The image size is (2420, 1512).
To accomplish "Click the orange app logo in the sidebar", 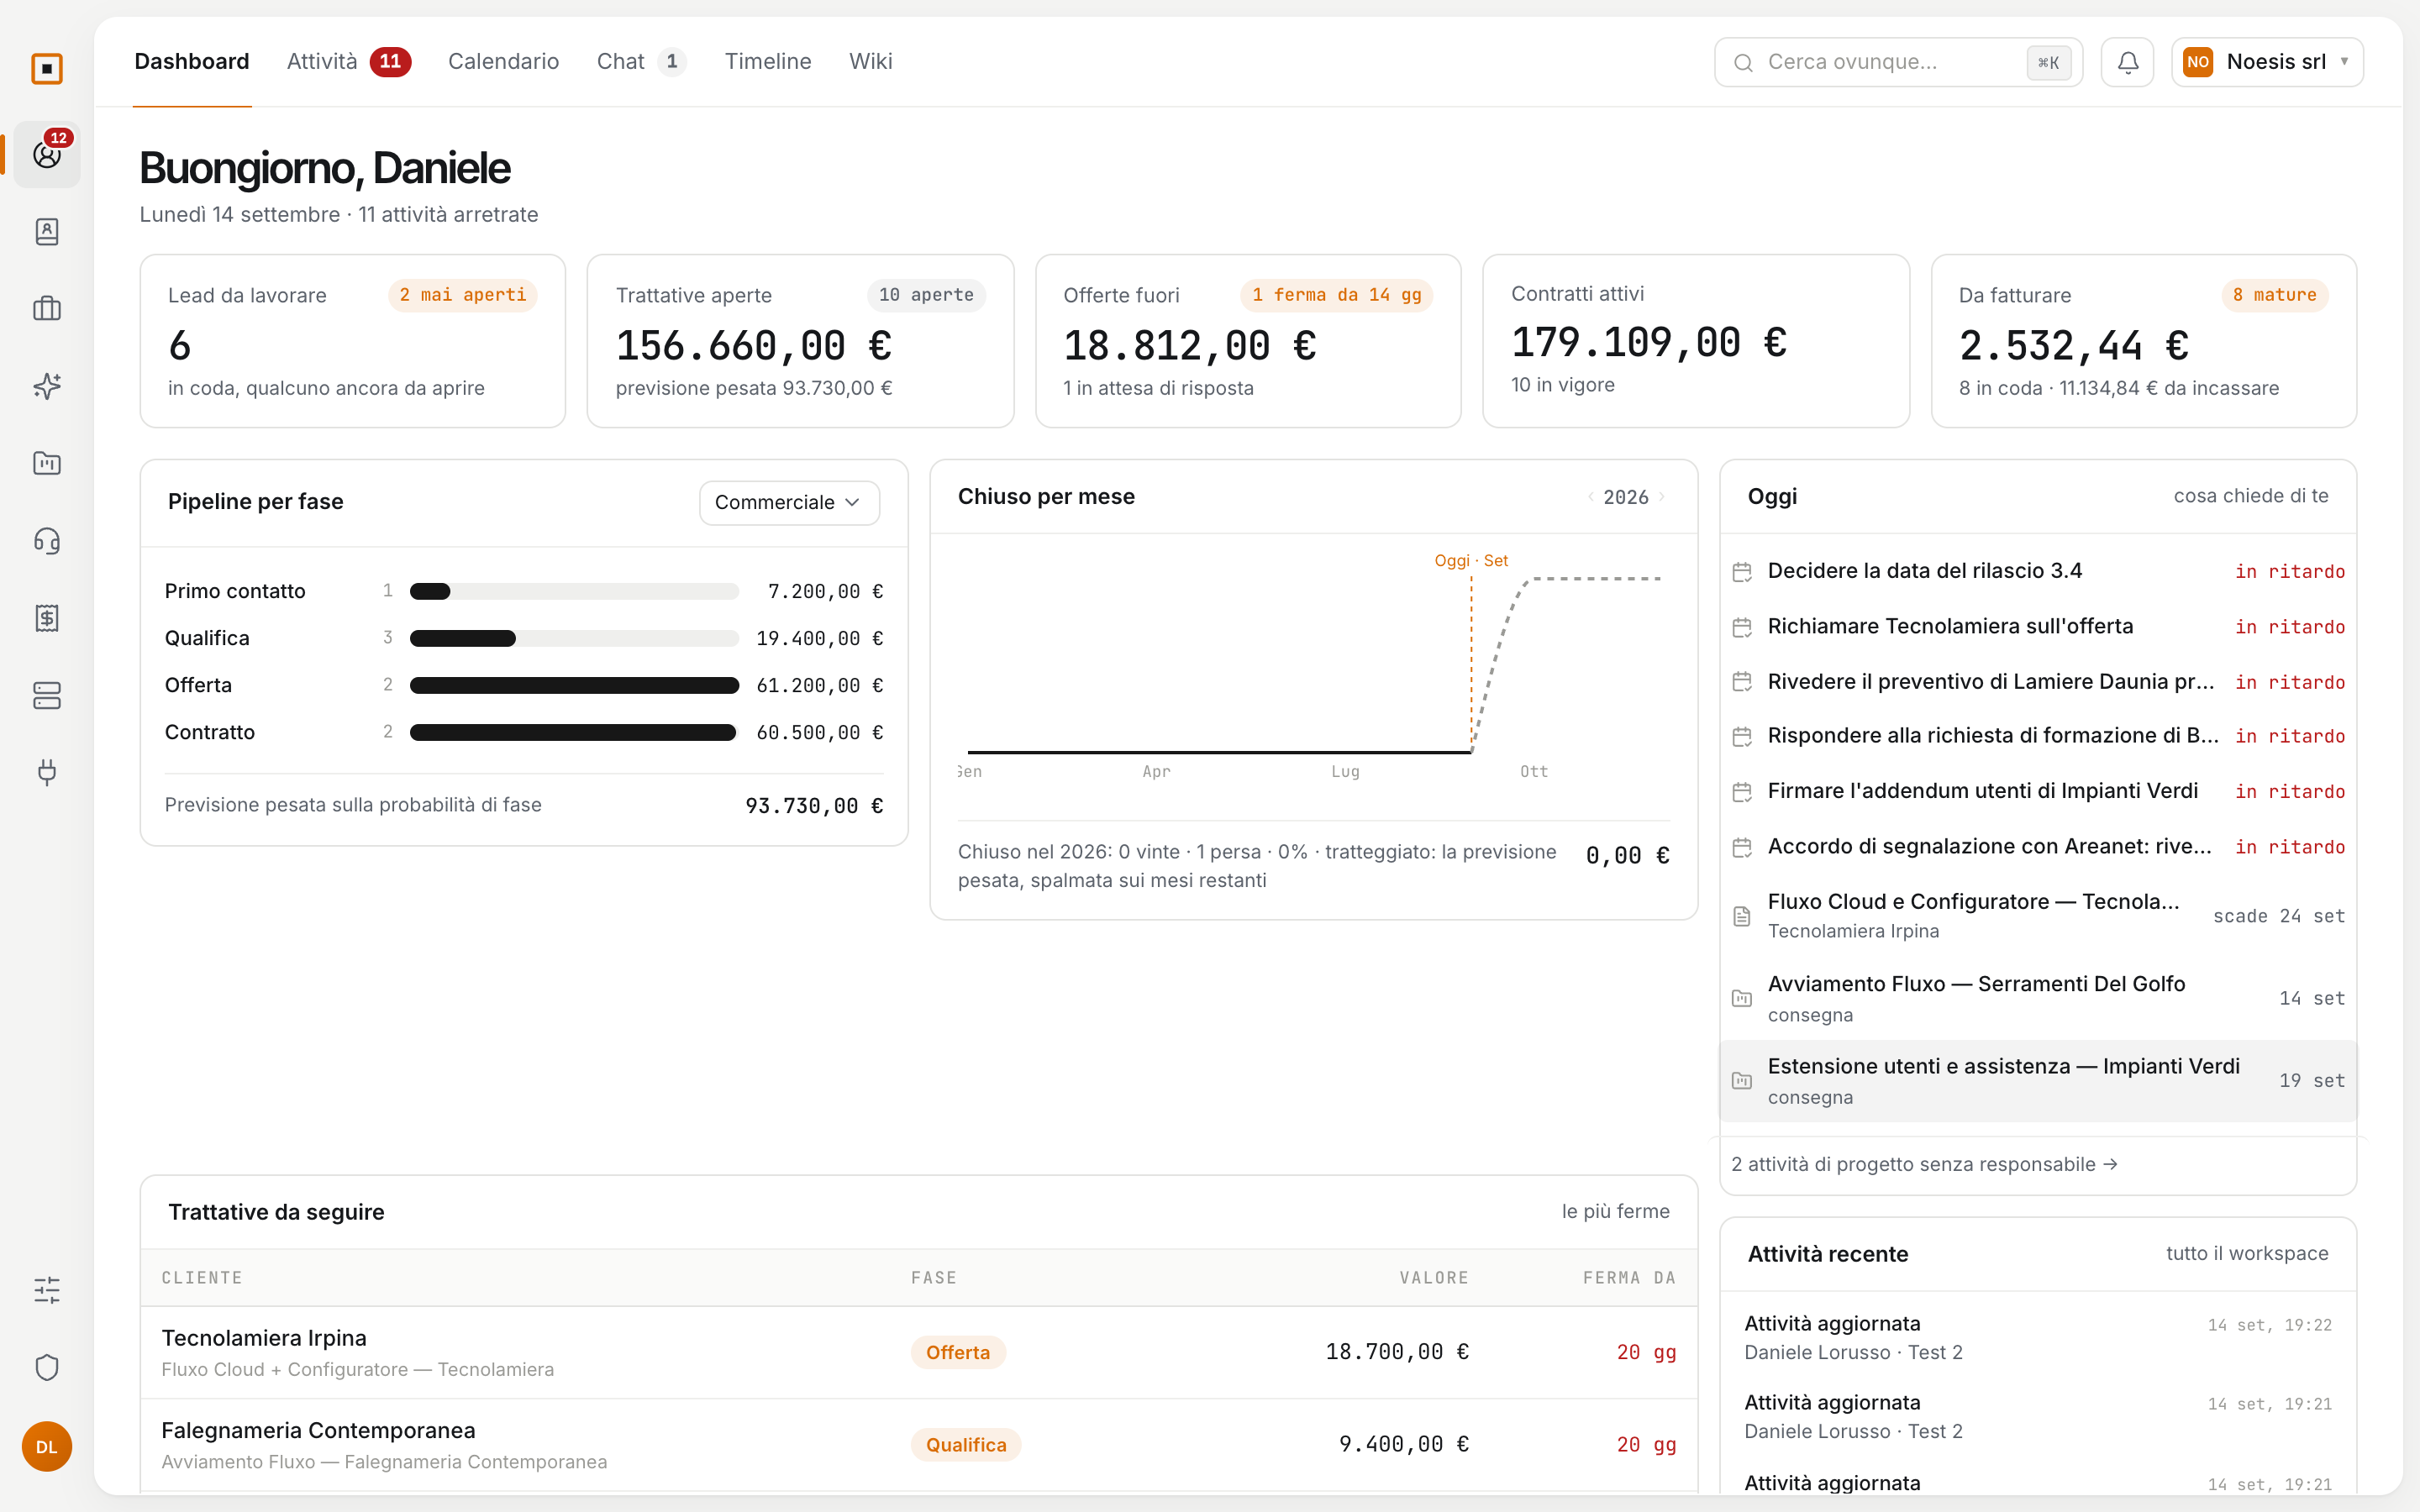I will pos(47,69).
